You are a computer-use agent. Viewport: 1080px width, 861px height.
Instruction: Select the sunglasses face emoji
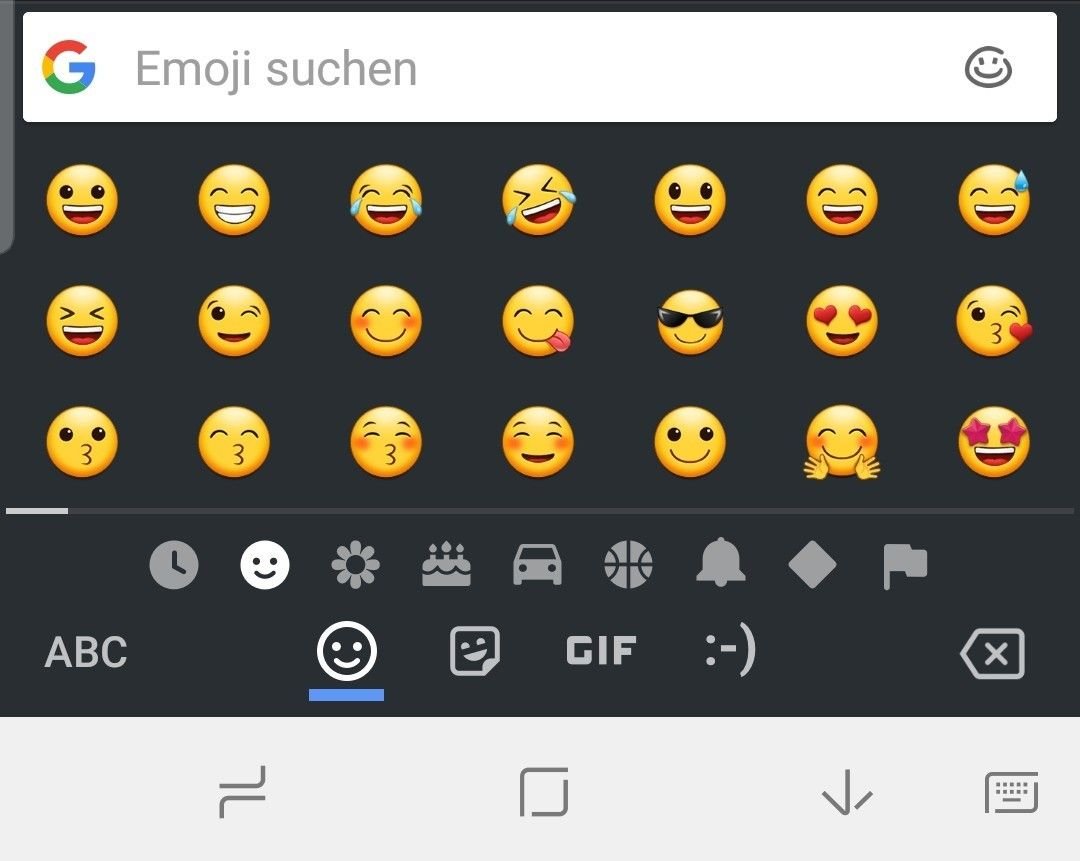[689, 322]
